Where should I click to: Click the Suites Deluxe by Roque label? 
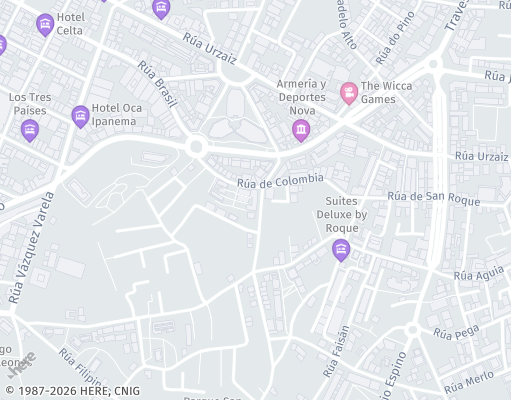point(342,215)
